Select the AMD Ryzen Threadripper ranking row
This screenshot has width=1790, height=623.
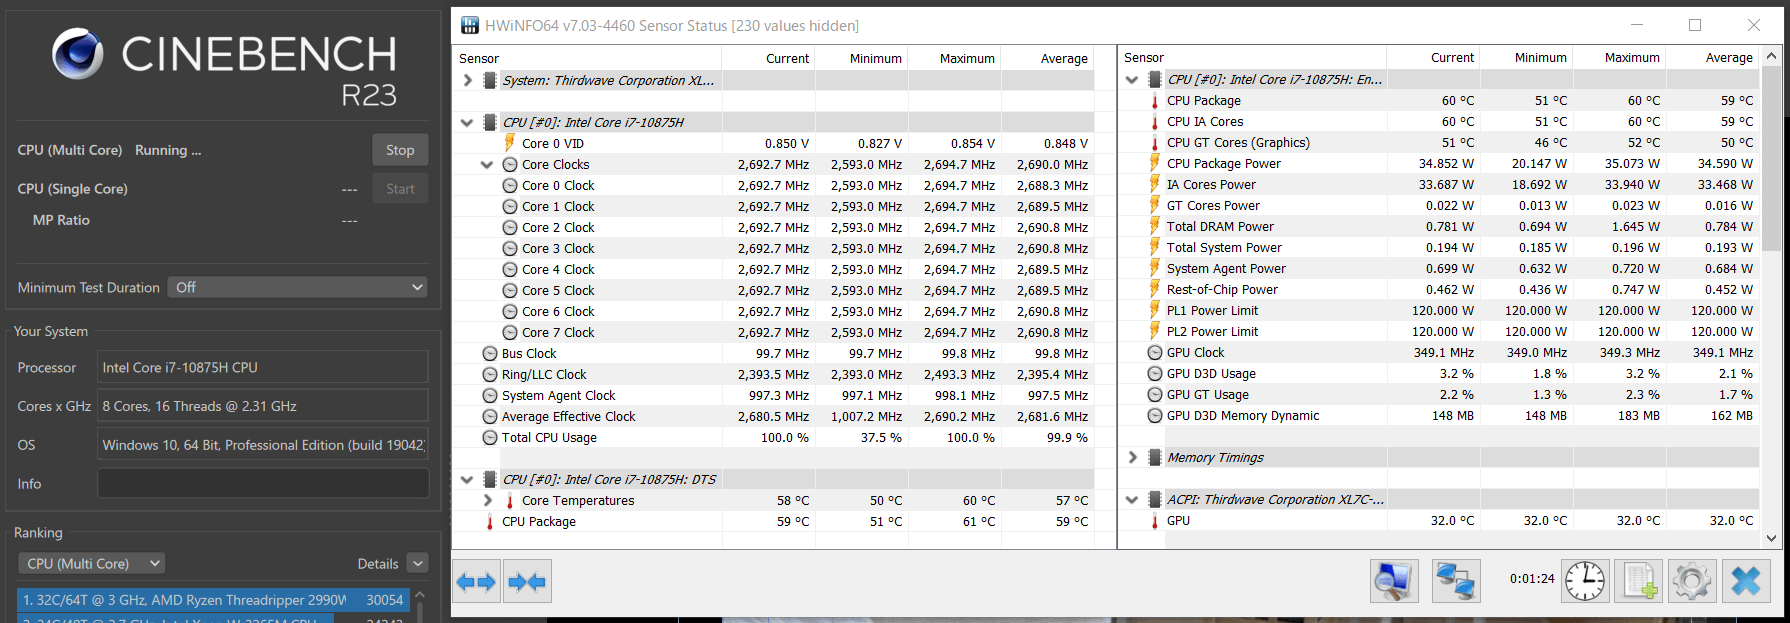213,600
